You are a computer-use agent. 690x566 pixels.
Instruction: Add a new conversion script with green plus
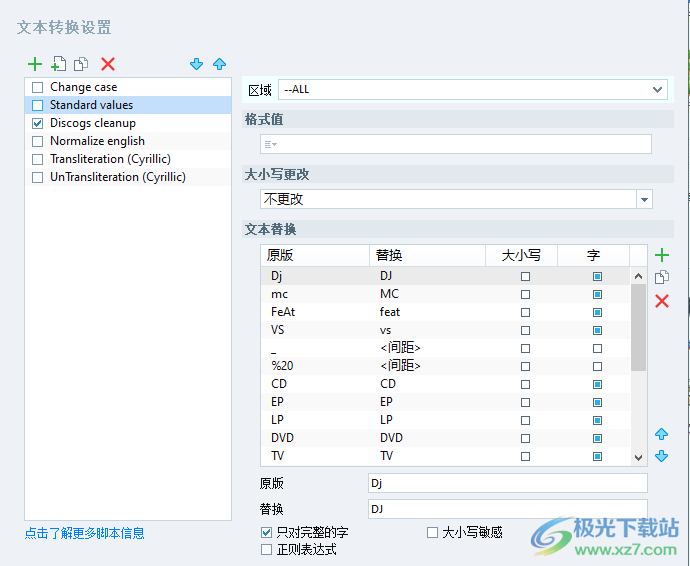[x=35, y=64]
